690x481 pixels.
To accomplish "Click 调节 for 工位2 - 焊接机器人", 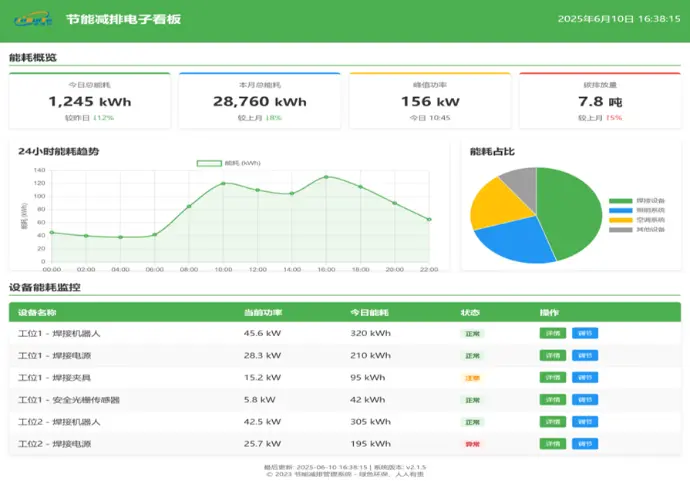I will [585, 421].
